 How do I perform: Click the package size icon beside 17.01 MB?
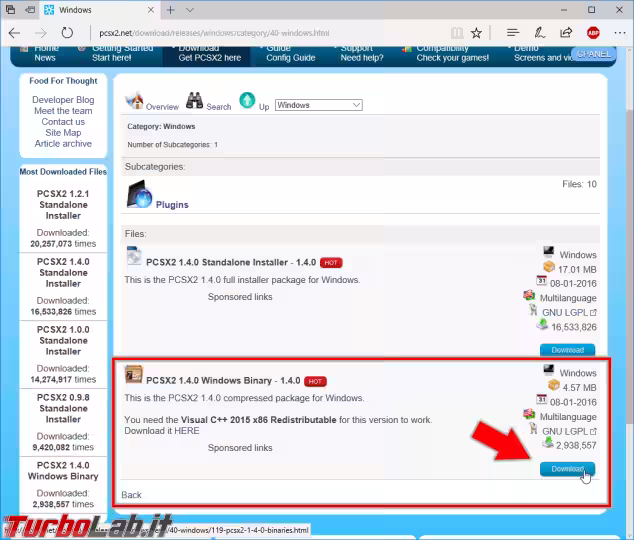tap(549, 267)
